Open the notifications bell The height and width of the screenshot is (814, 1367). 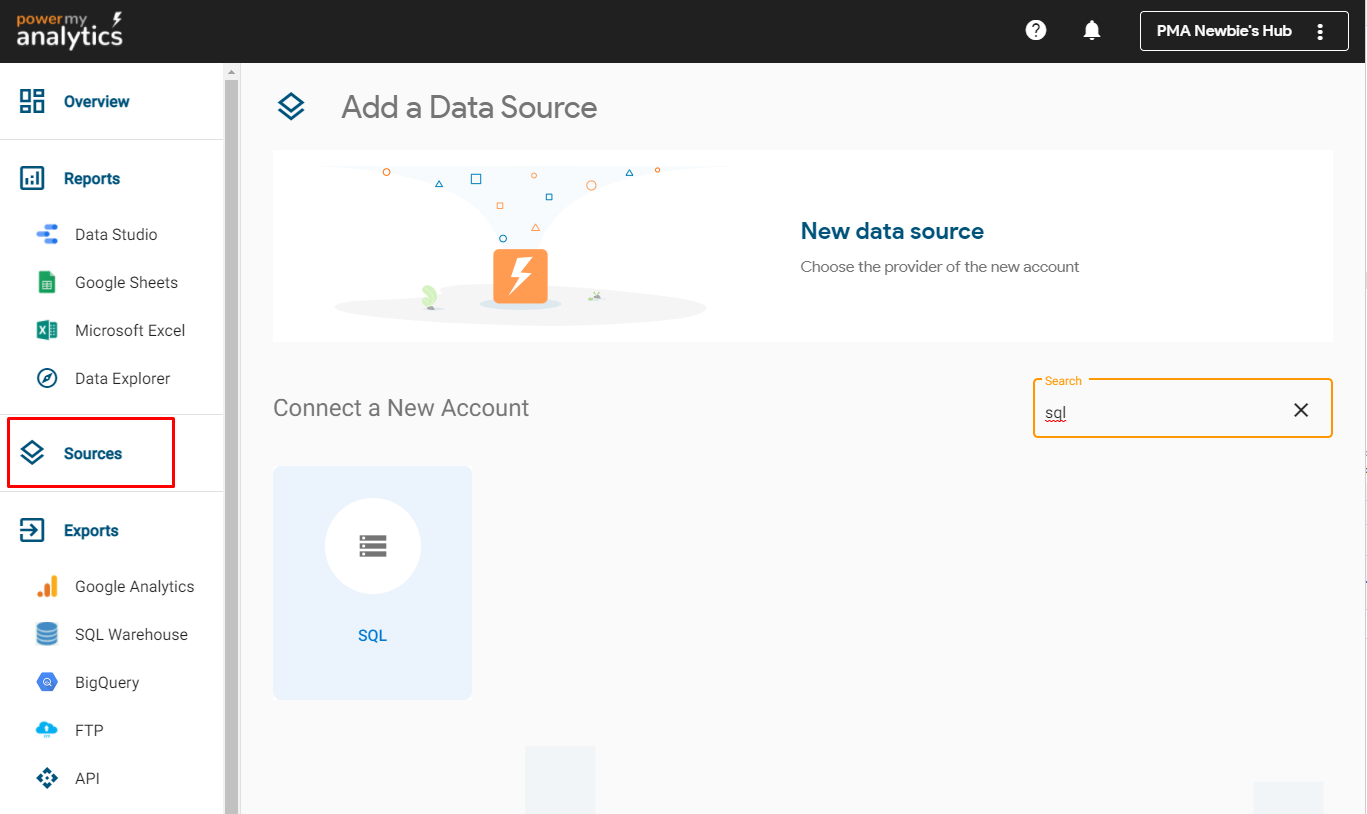click(x=1092, y=31)
